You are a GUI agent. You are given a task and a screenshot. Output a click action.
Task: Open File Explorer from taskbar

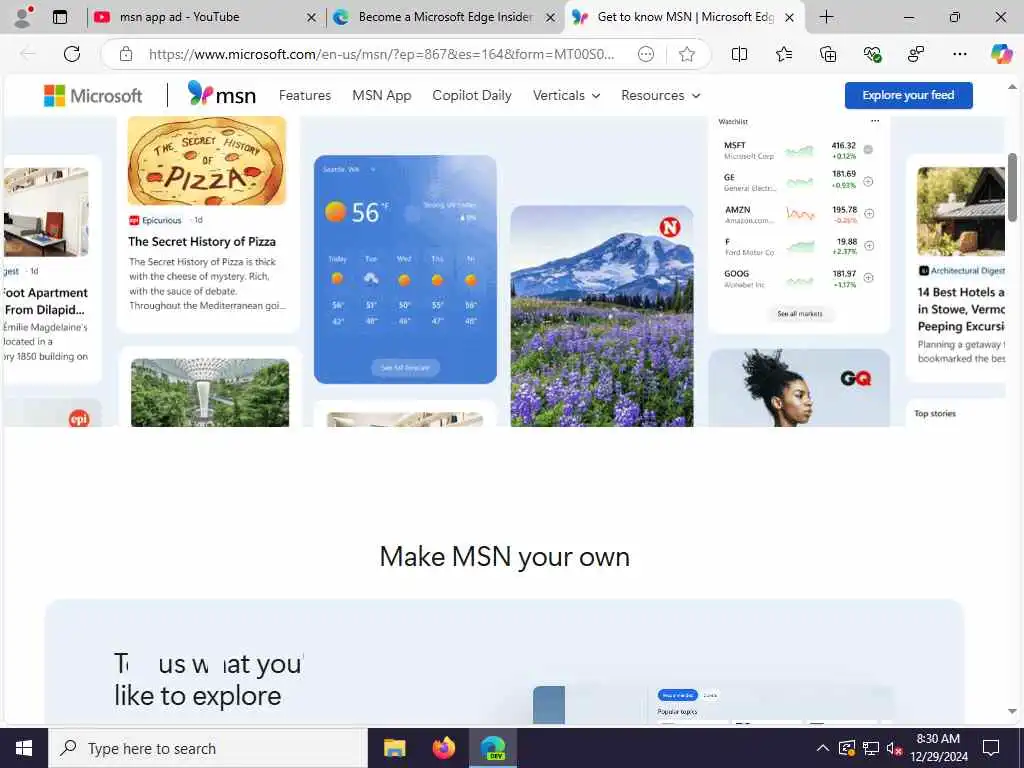click(x=394, y=748)
